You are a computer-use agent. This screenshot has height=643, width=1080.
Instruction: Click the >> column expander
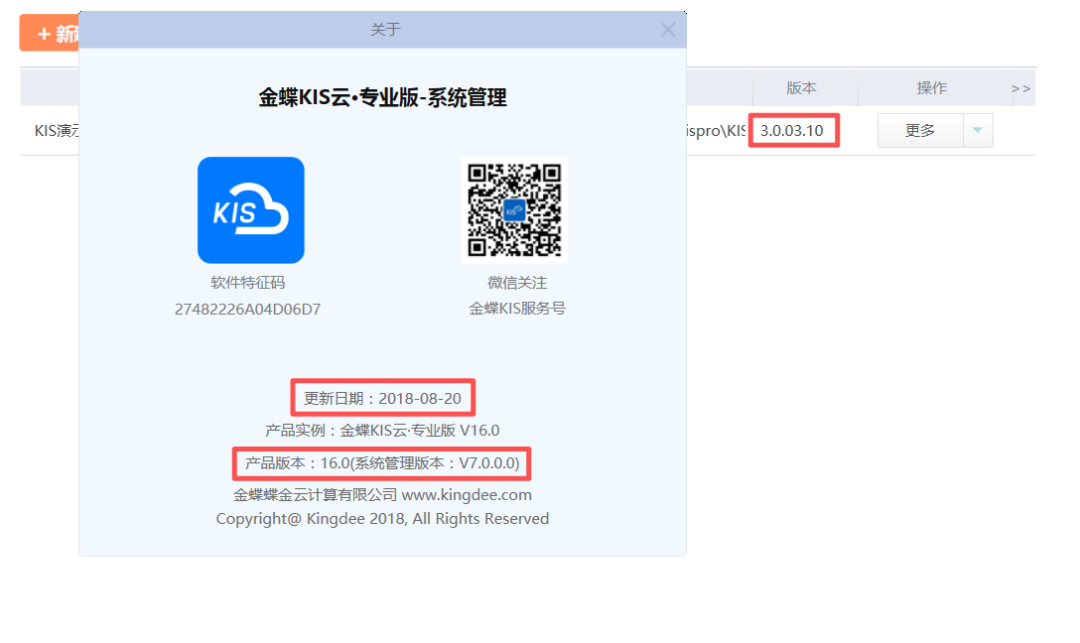pyautogui.click(x=1021, y=89)
